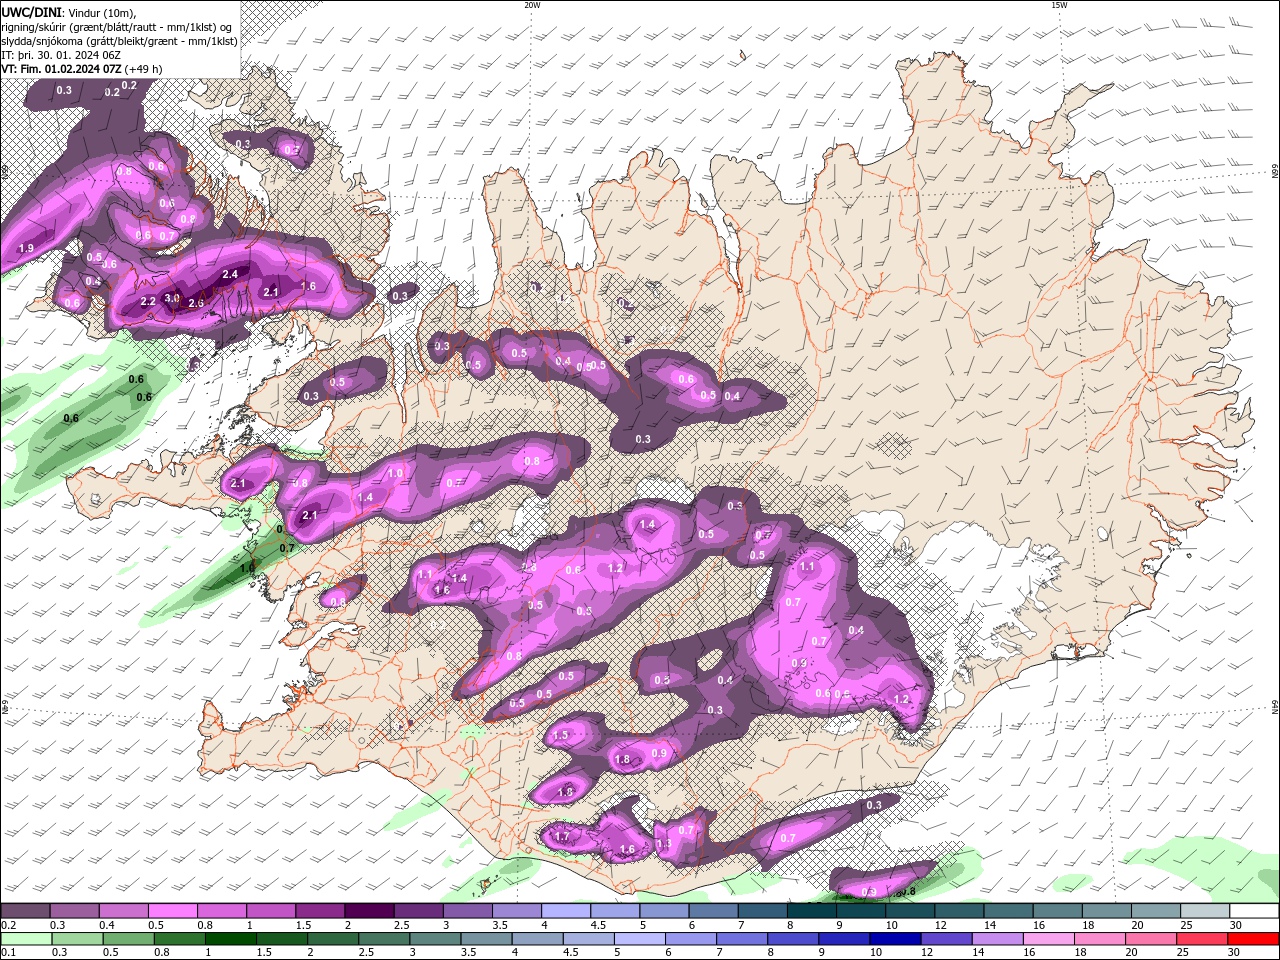This screenshot has width=1280, height=960.
Task: Click the white snow swatch starting at 30
Action: (1254, 911)
